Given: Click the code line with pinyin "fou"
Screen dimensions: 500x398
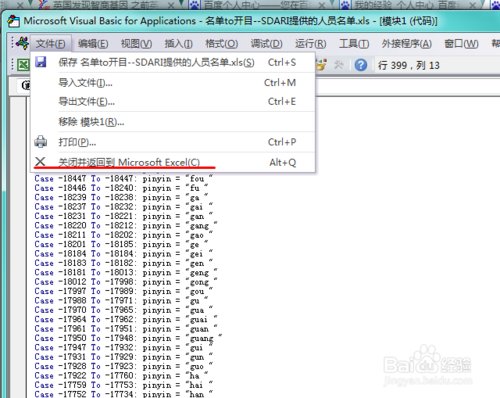Looking at the screenshot, I should pyautogui.click(x=124, y=179).
